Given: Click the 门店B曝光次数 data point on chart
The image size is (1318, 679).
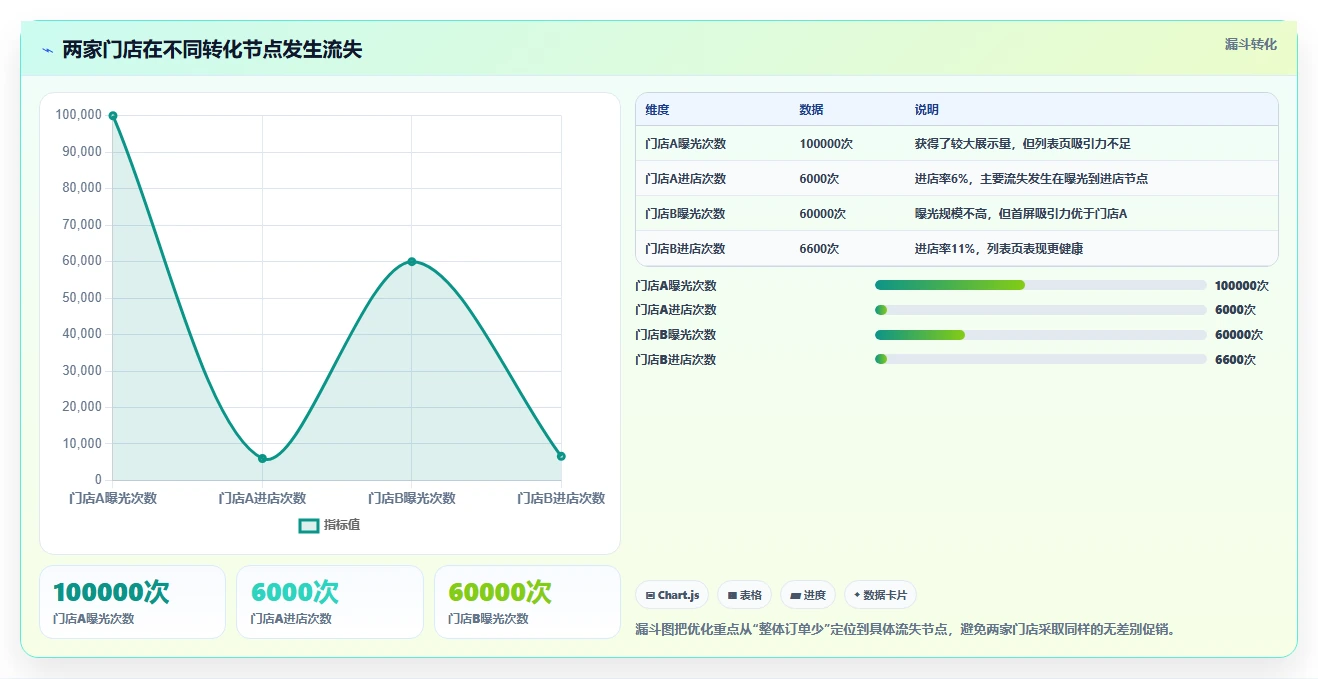Looking at the screenshot, I should tap(411, 261).
